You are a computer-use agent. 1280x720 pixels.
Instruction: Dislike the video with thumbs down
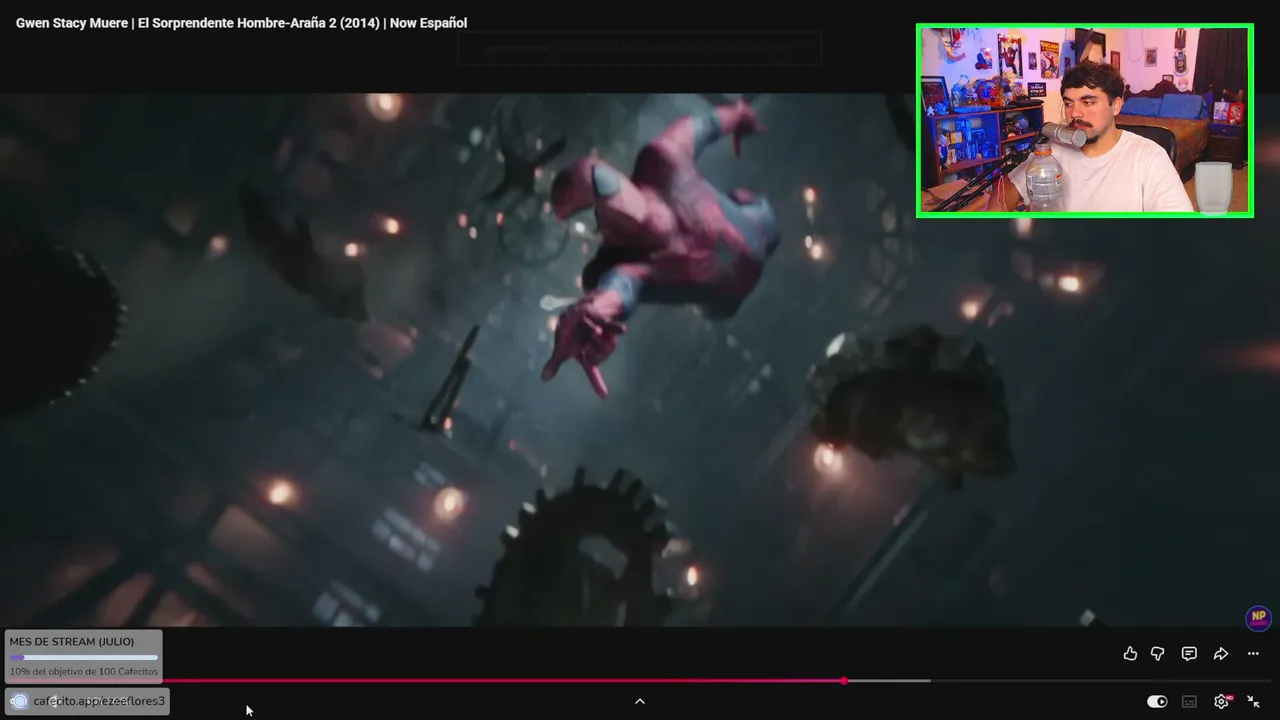1158,654
